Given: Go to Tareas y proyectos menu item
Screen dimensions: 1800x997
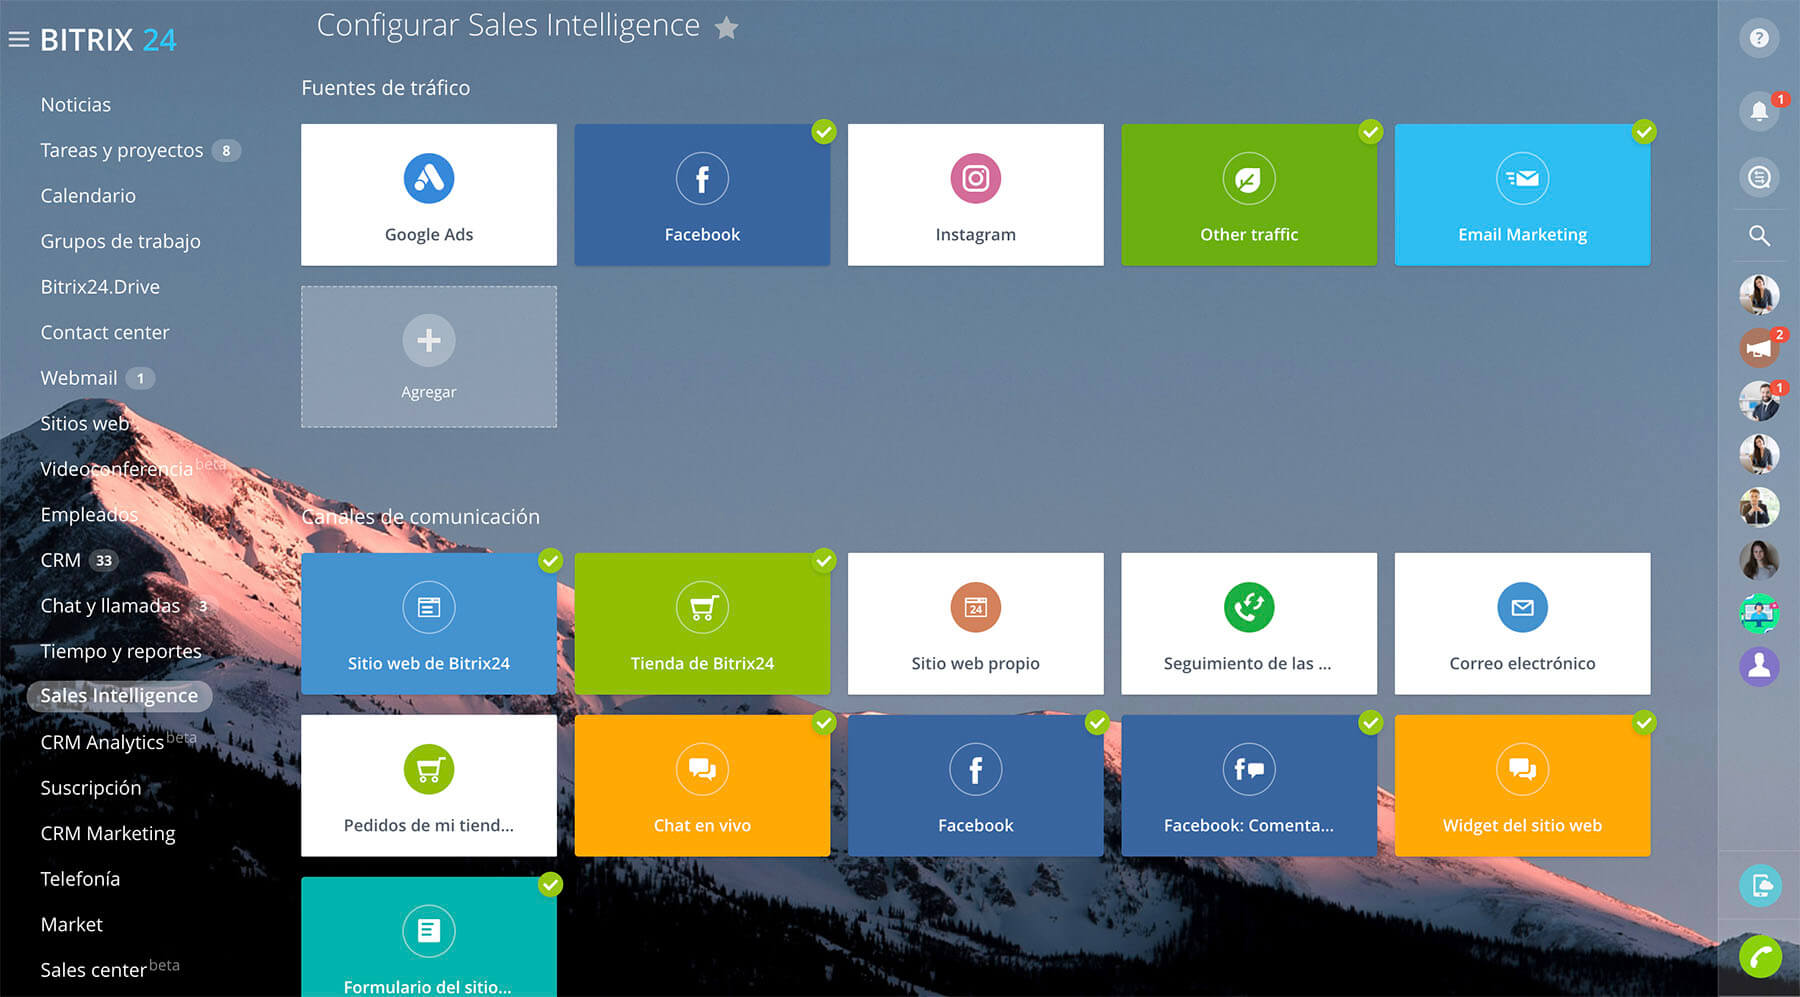Looking at the screenshot, I should (121, 150).
